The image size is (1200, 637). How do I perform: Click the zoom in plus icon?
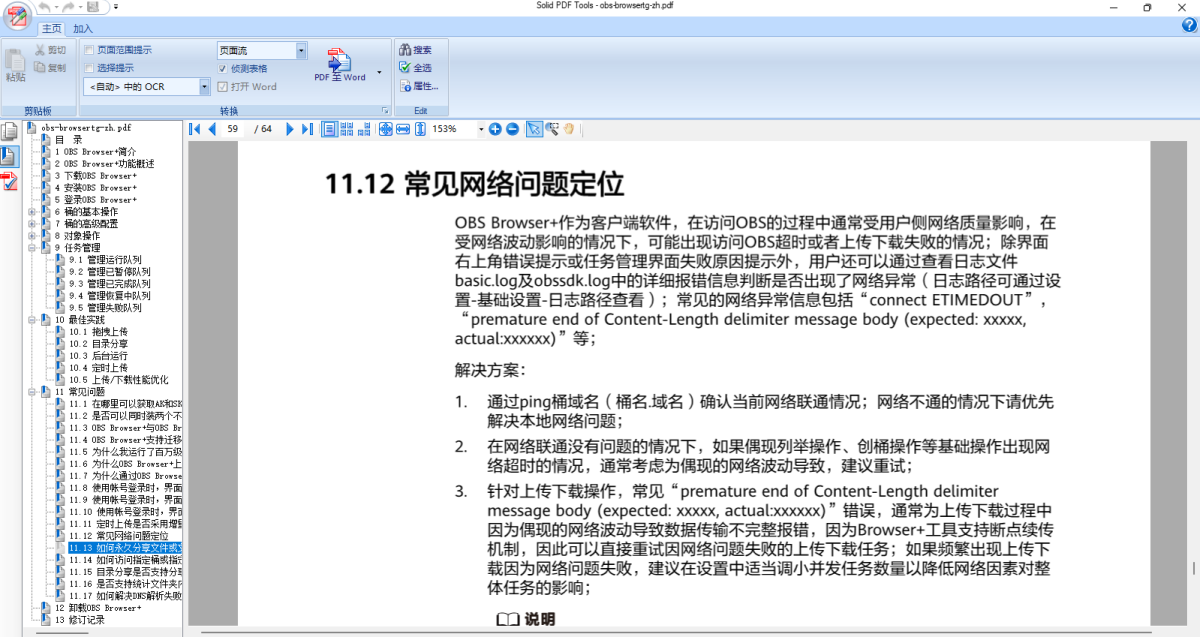tap(495, 129)
